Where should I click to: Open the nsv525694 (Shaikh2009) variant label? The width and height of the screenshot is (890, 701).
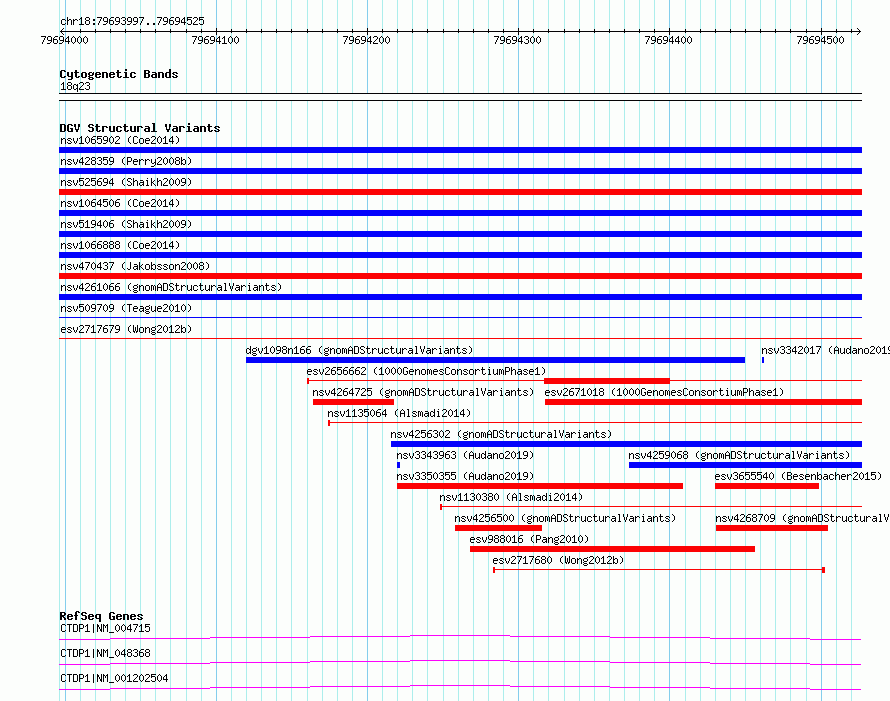[x=126, y=182]
